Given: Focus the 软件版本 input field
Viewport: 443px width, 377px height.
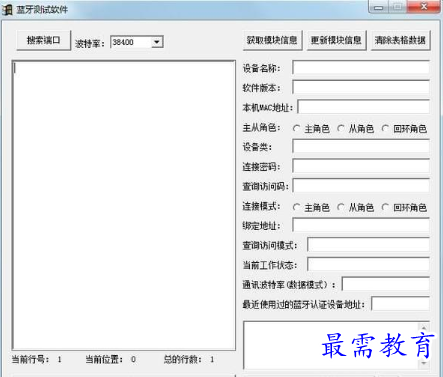Looking at the screenshot, I should [x=361, y=87].
